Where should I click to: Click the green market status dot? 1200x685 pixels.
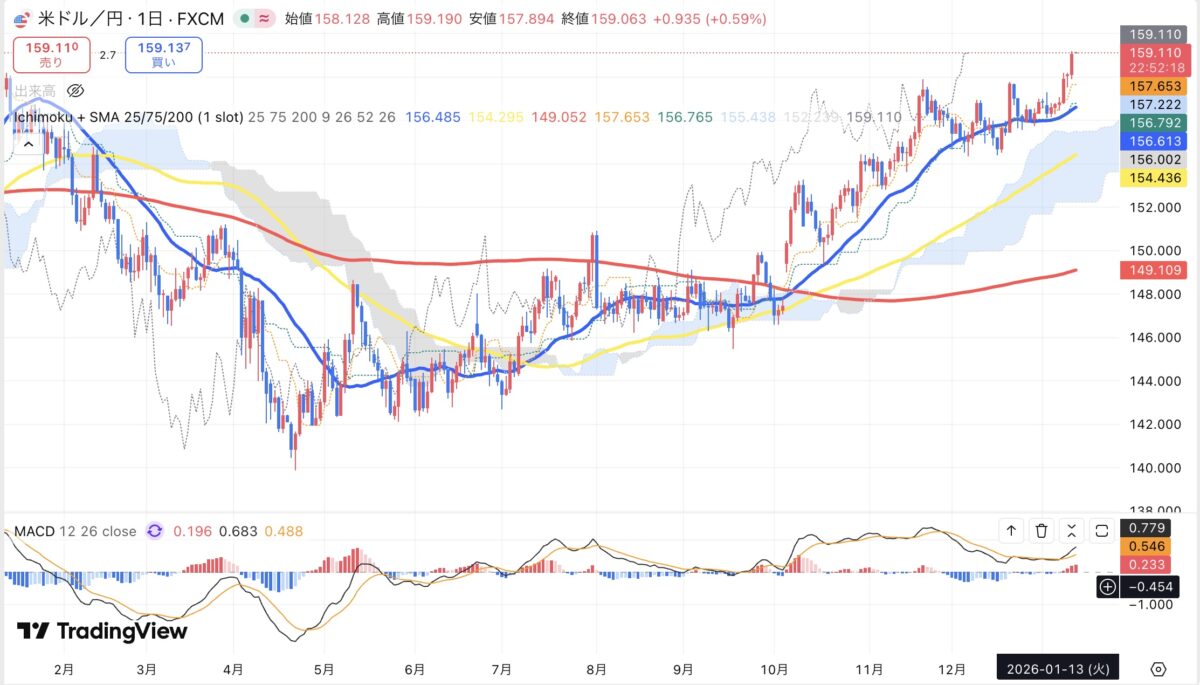click(244, 19)
